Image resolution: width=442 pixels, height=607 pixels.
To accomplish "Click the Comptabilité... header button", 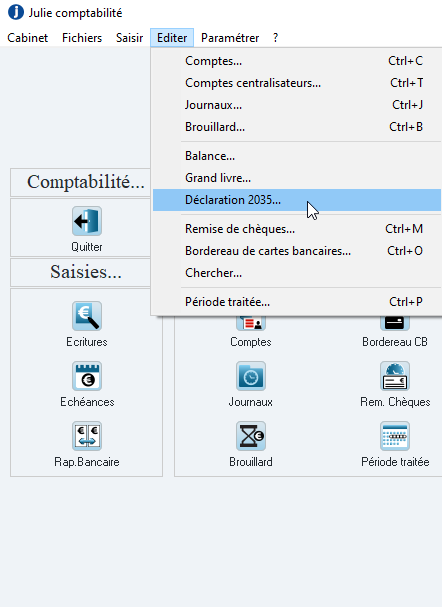I will tap(81, 182).
